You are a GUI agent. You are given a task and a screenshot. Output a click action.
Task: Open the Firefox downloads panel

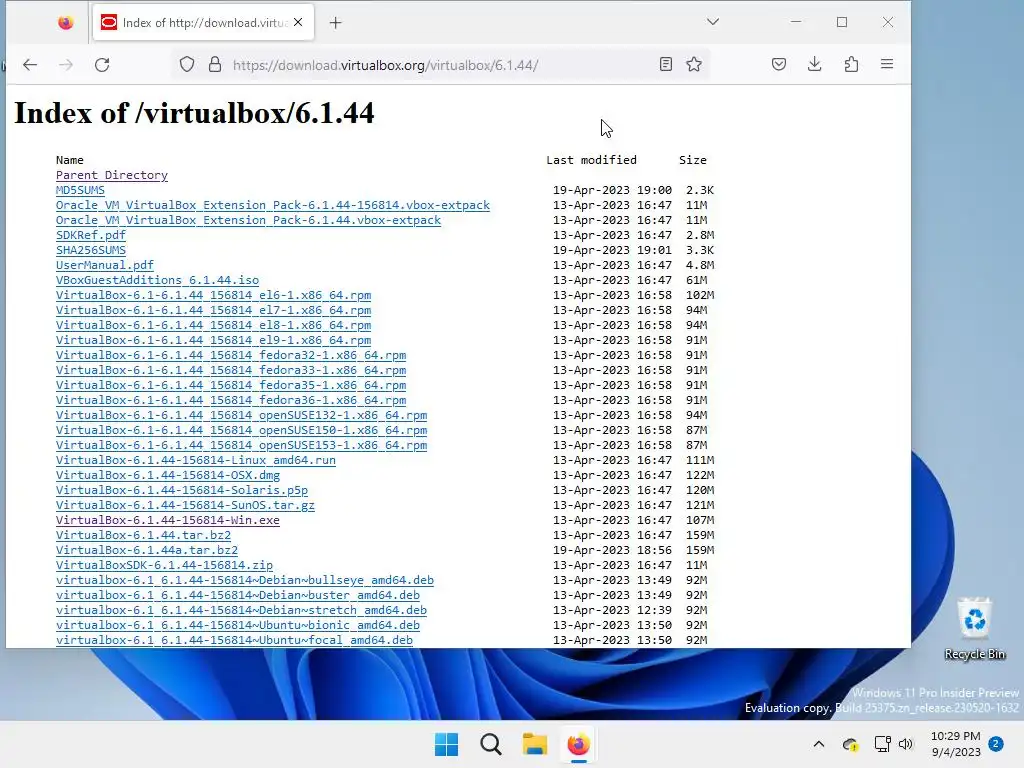click(x=814, y=64)
